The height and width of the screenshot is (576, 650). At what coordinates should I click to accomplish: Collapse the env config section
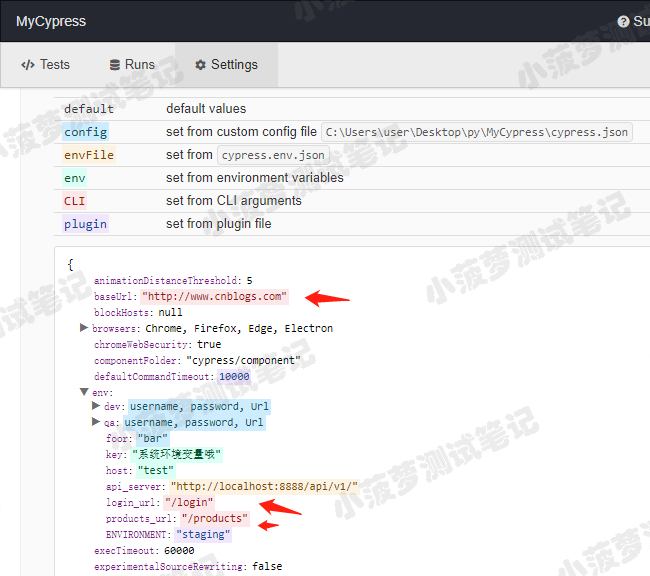(x=84, y=392)
